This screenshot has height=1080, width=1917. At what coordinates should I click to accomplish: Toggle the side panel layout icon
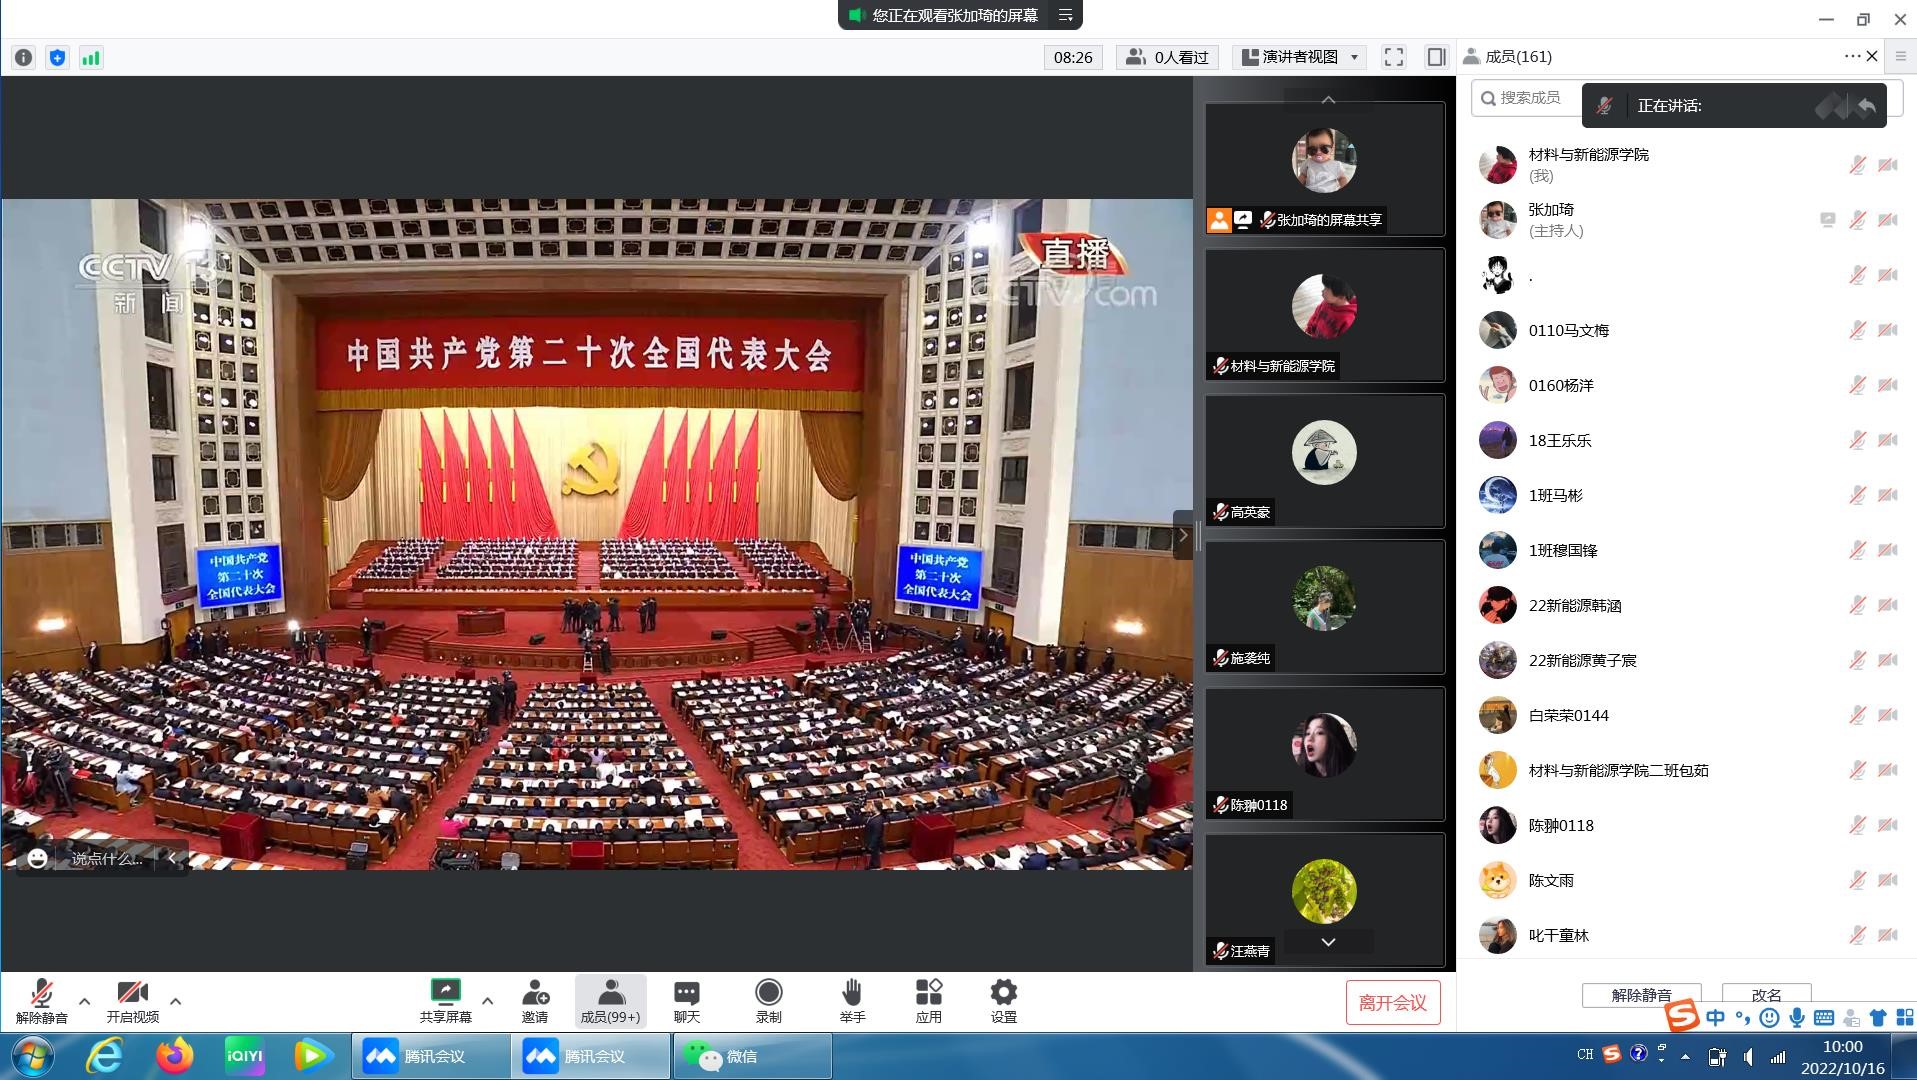(1436, 57)
